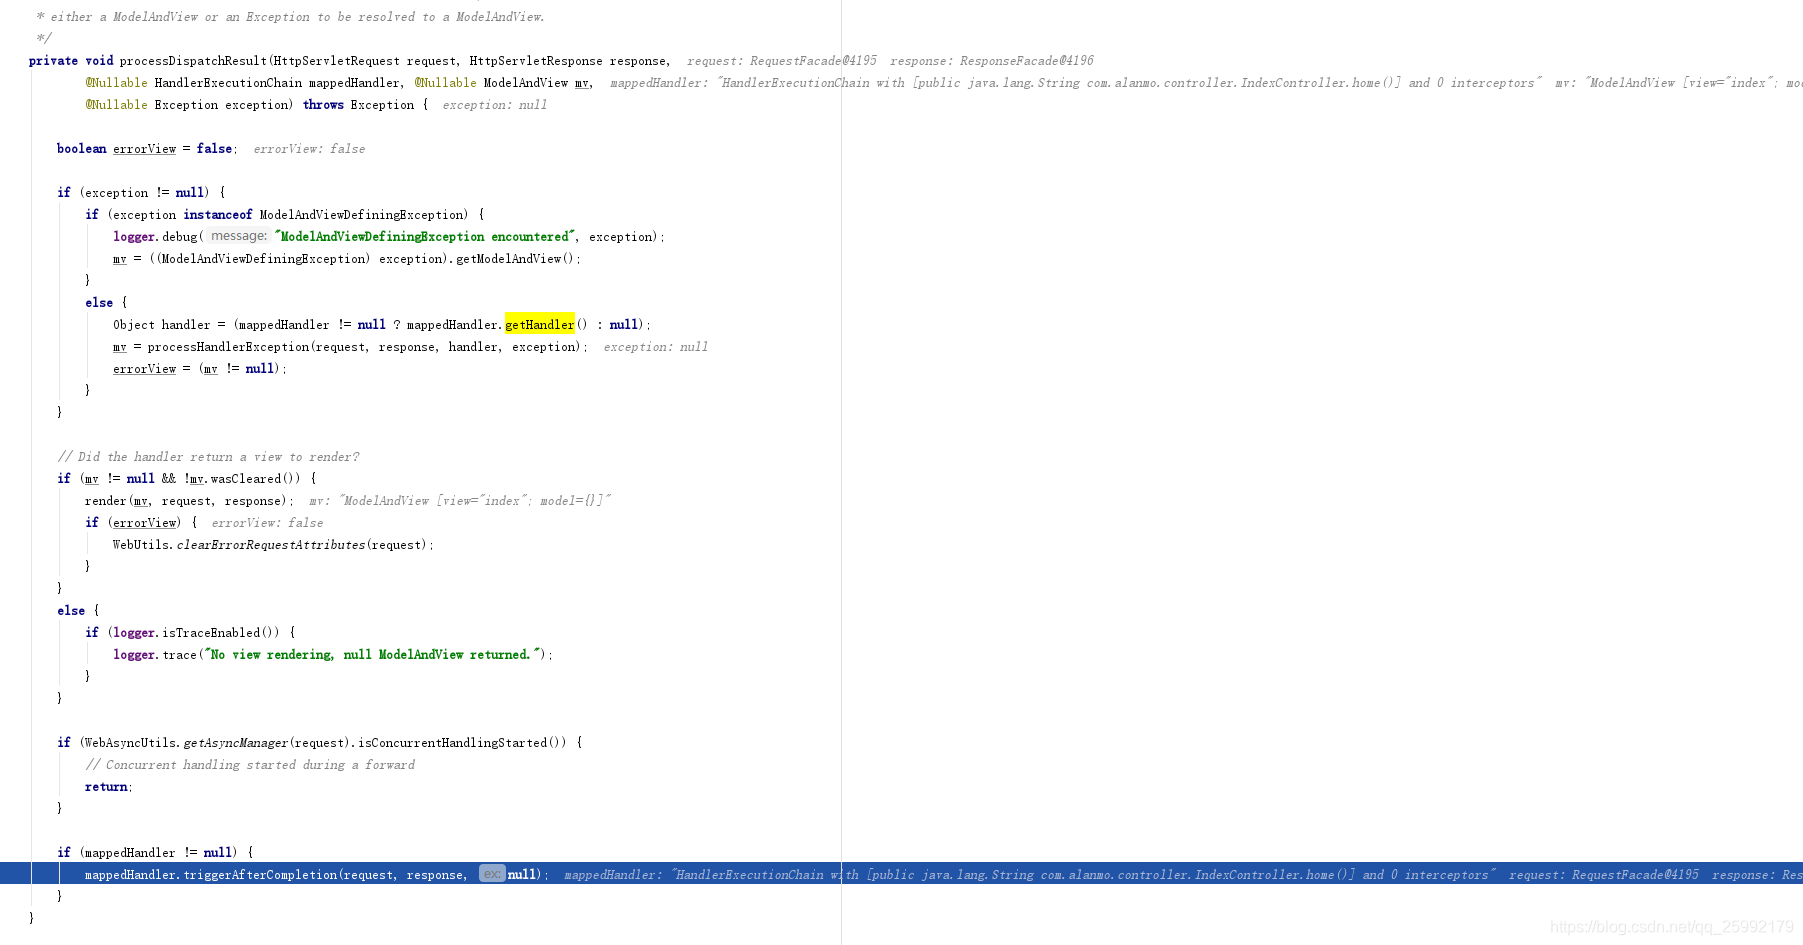Click the getModelAndView() call
Image resolution: width=1803 pixels, height=945 pixels.
pos(517,259)
